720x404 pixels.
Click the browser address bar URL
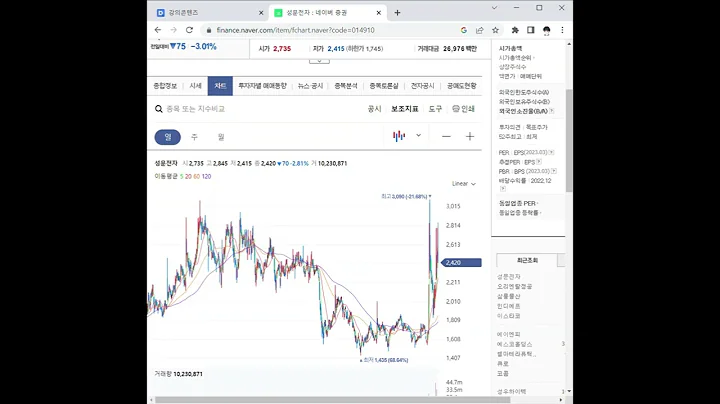point(295,30)
